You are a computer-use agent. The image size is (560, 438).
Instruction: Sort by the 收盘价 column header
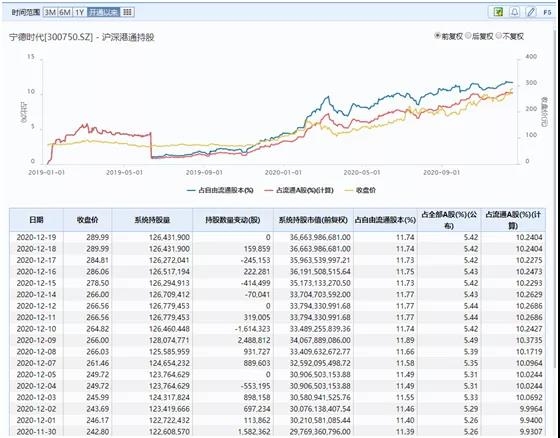(88, 220)
